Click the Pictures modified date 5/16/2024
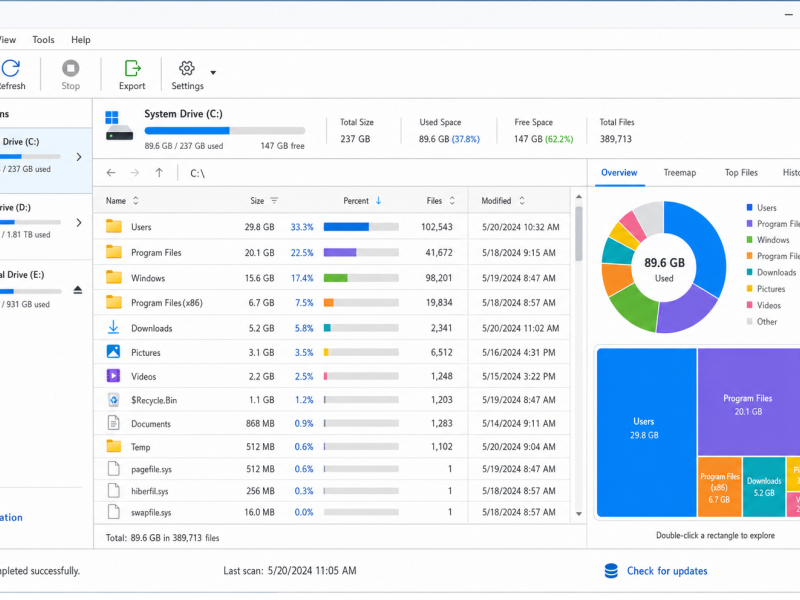Viewport: 800px width, 600px height. pos(518,353)
